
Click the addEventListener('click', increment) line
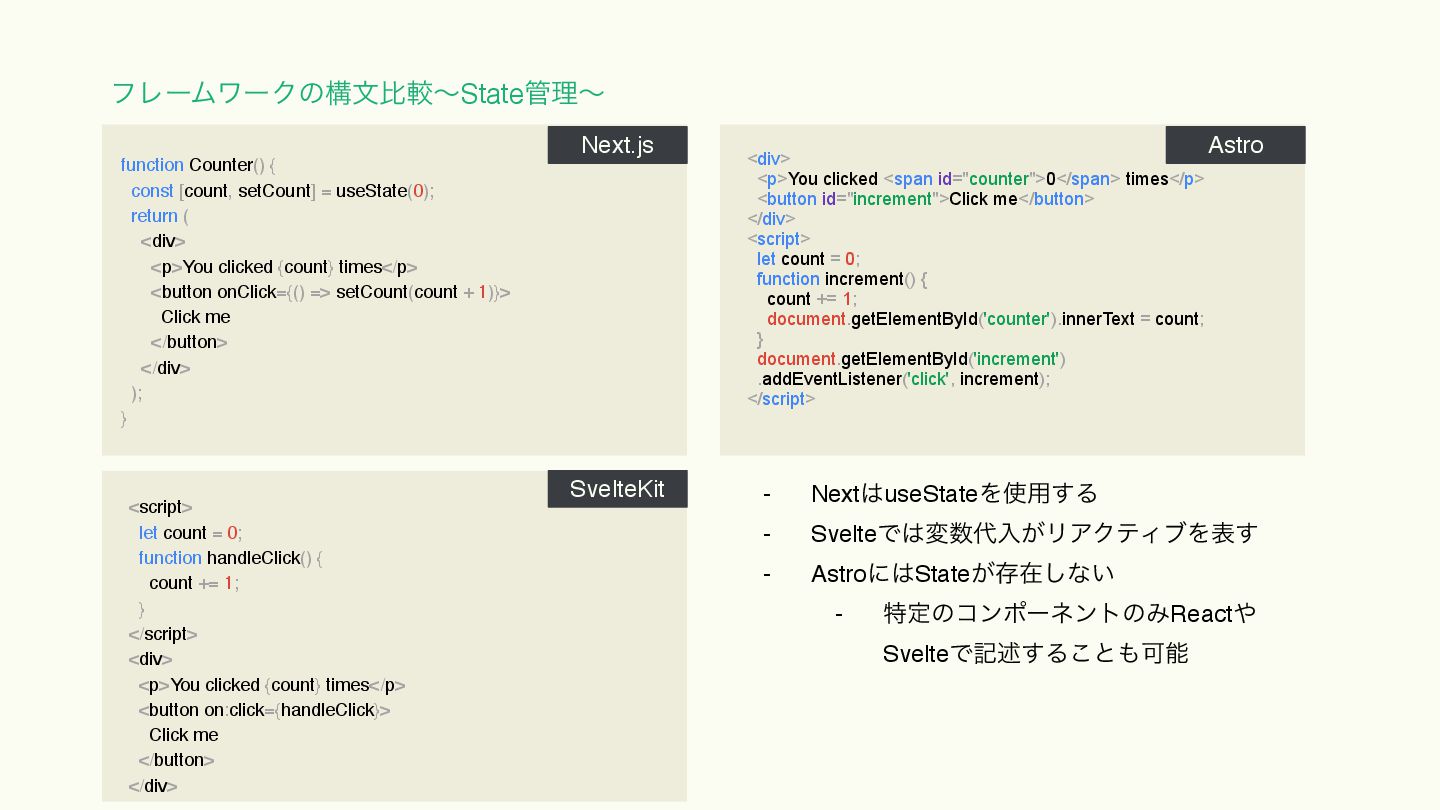point(904,379)
